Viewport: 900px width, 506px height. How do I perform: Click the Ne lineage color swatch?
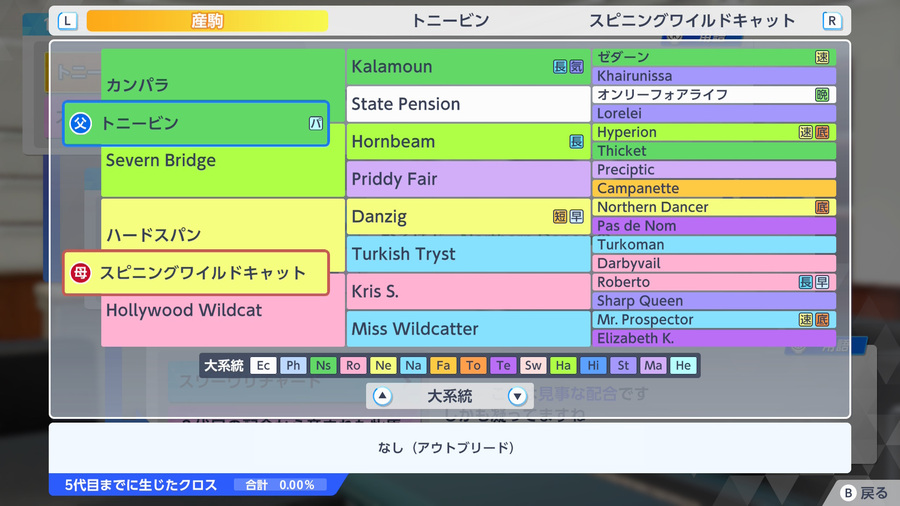tap(383, 365)
